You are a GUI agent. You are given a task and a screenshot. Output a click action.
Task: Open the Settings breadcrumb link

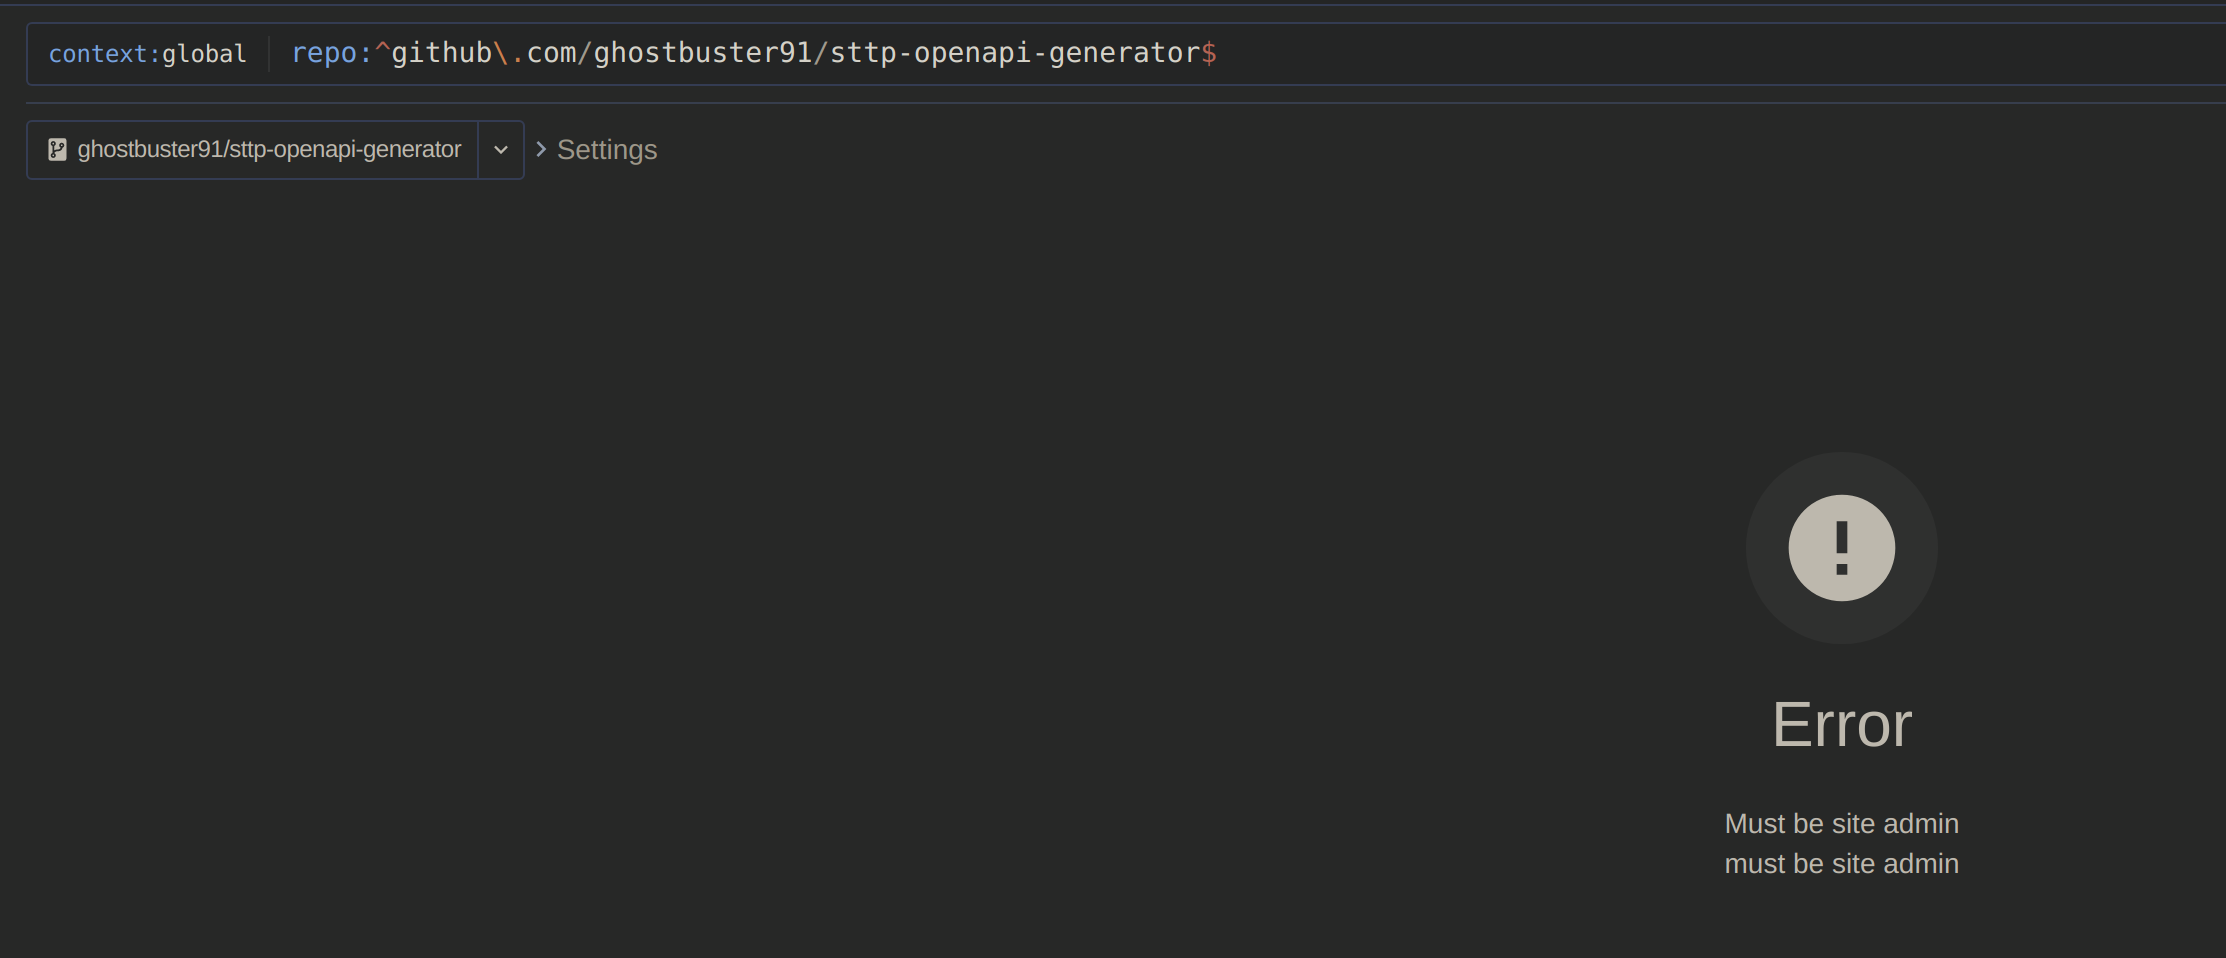click(x=606, y=150)
